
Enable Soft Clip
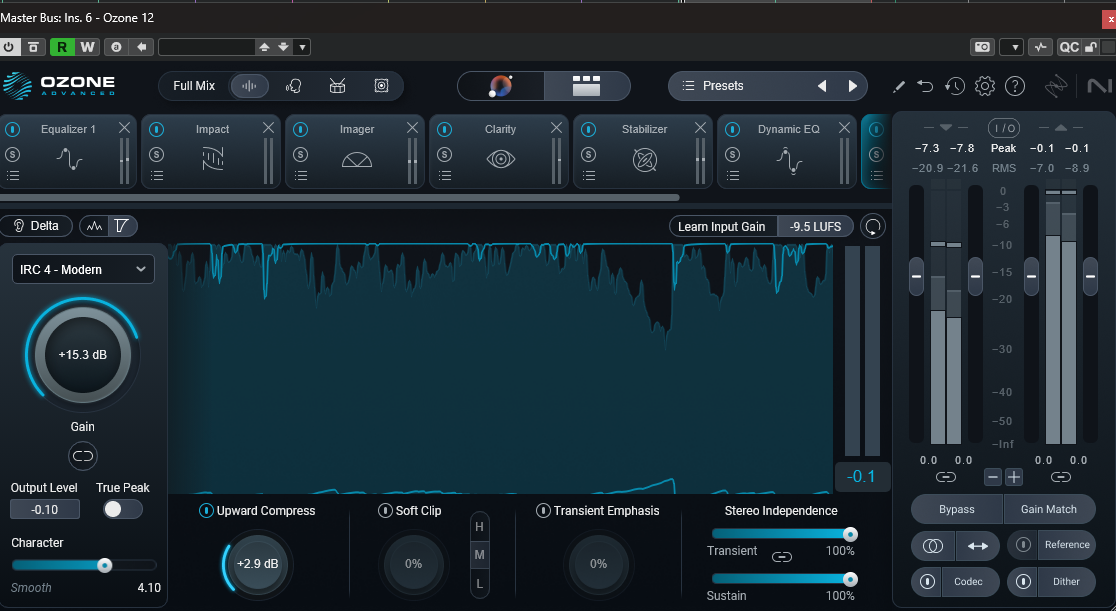(x=385, y=511)
